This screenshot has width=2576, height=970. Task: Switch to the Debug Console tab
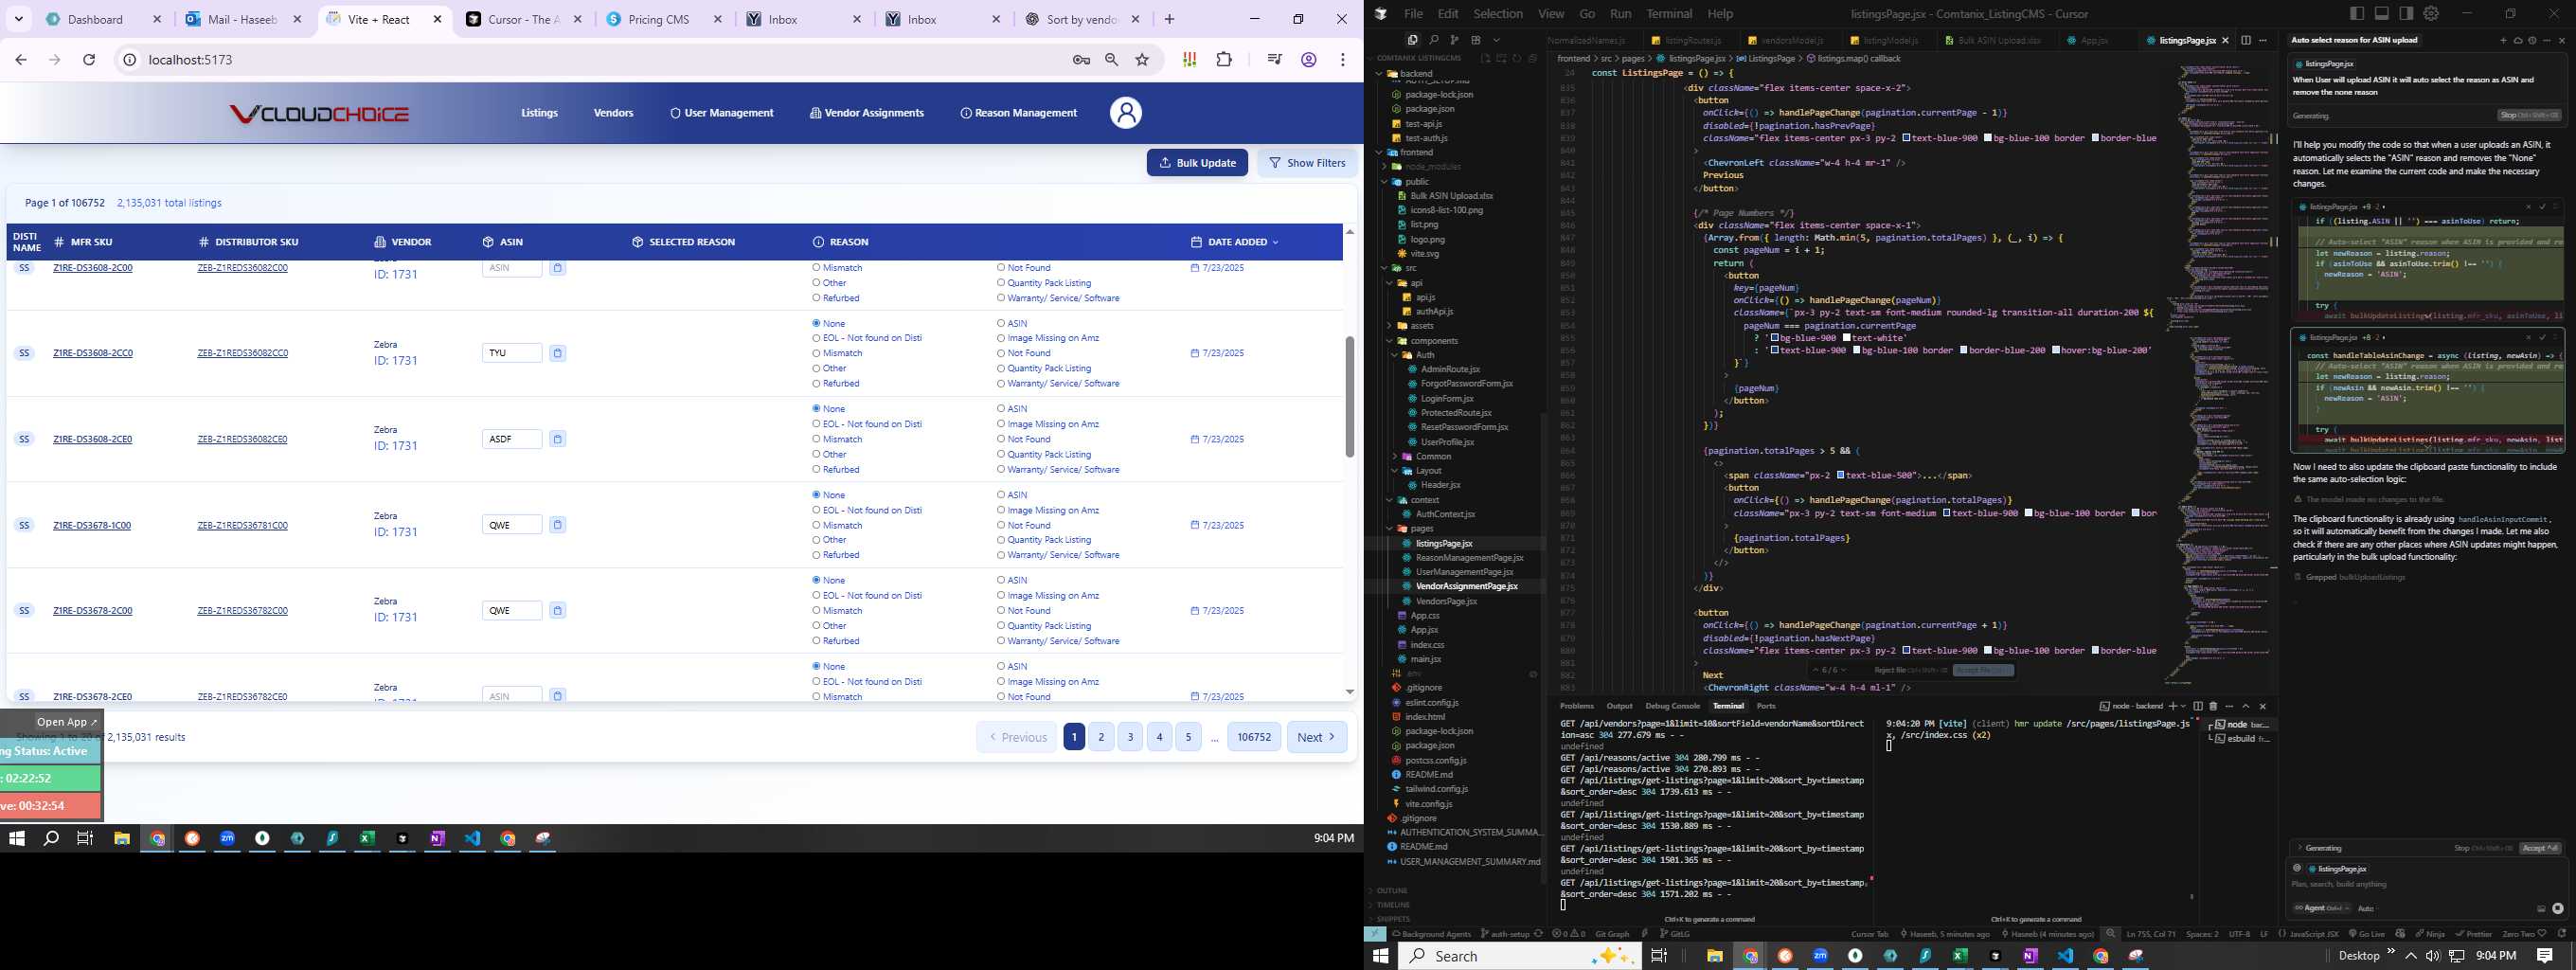1672,706
